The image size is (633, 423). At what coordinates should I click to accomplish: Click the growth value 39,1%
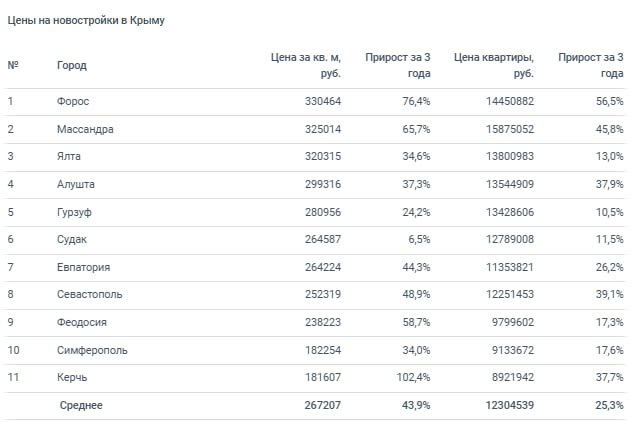click(610, 294)
